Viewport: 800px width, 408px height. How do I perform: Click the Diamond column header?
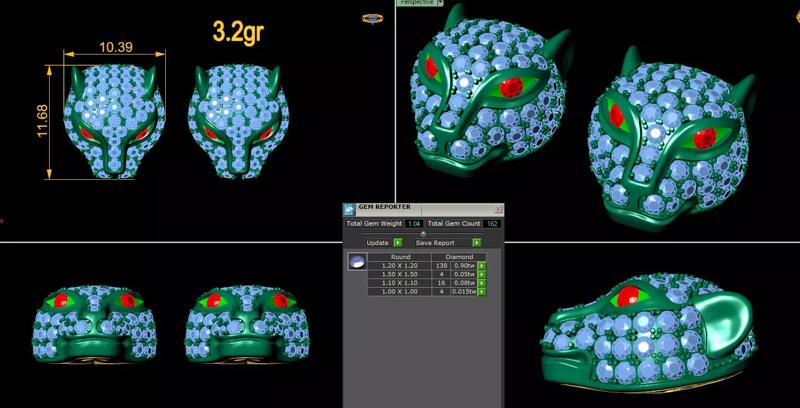pyautogui.click(x=459, y=257)
